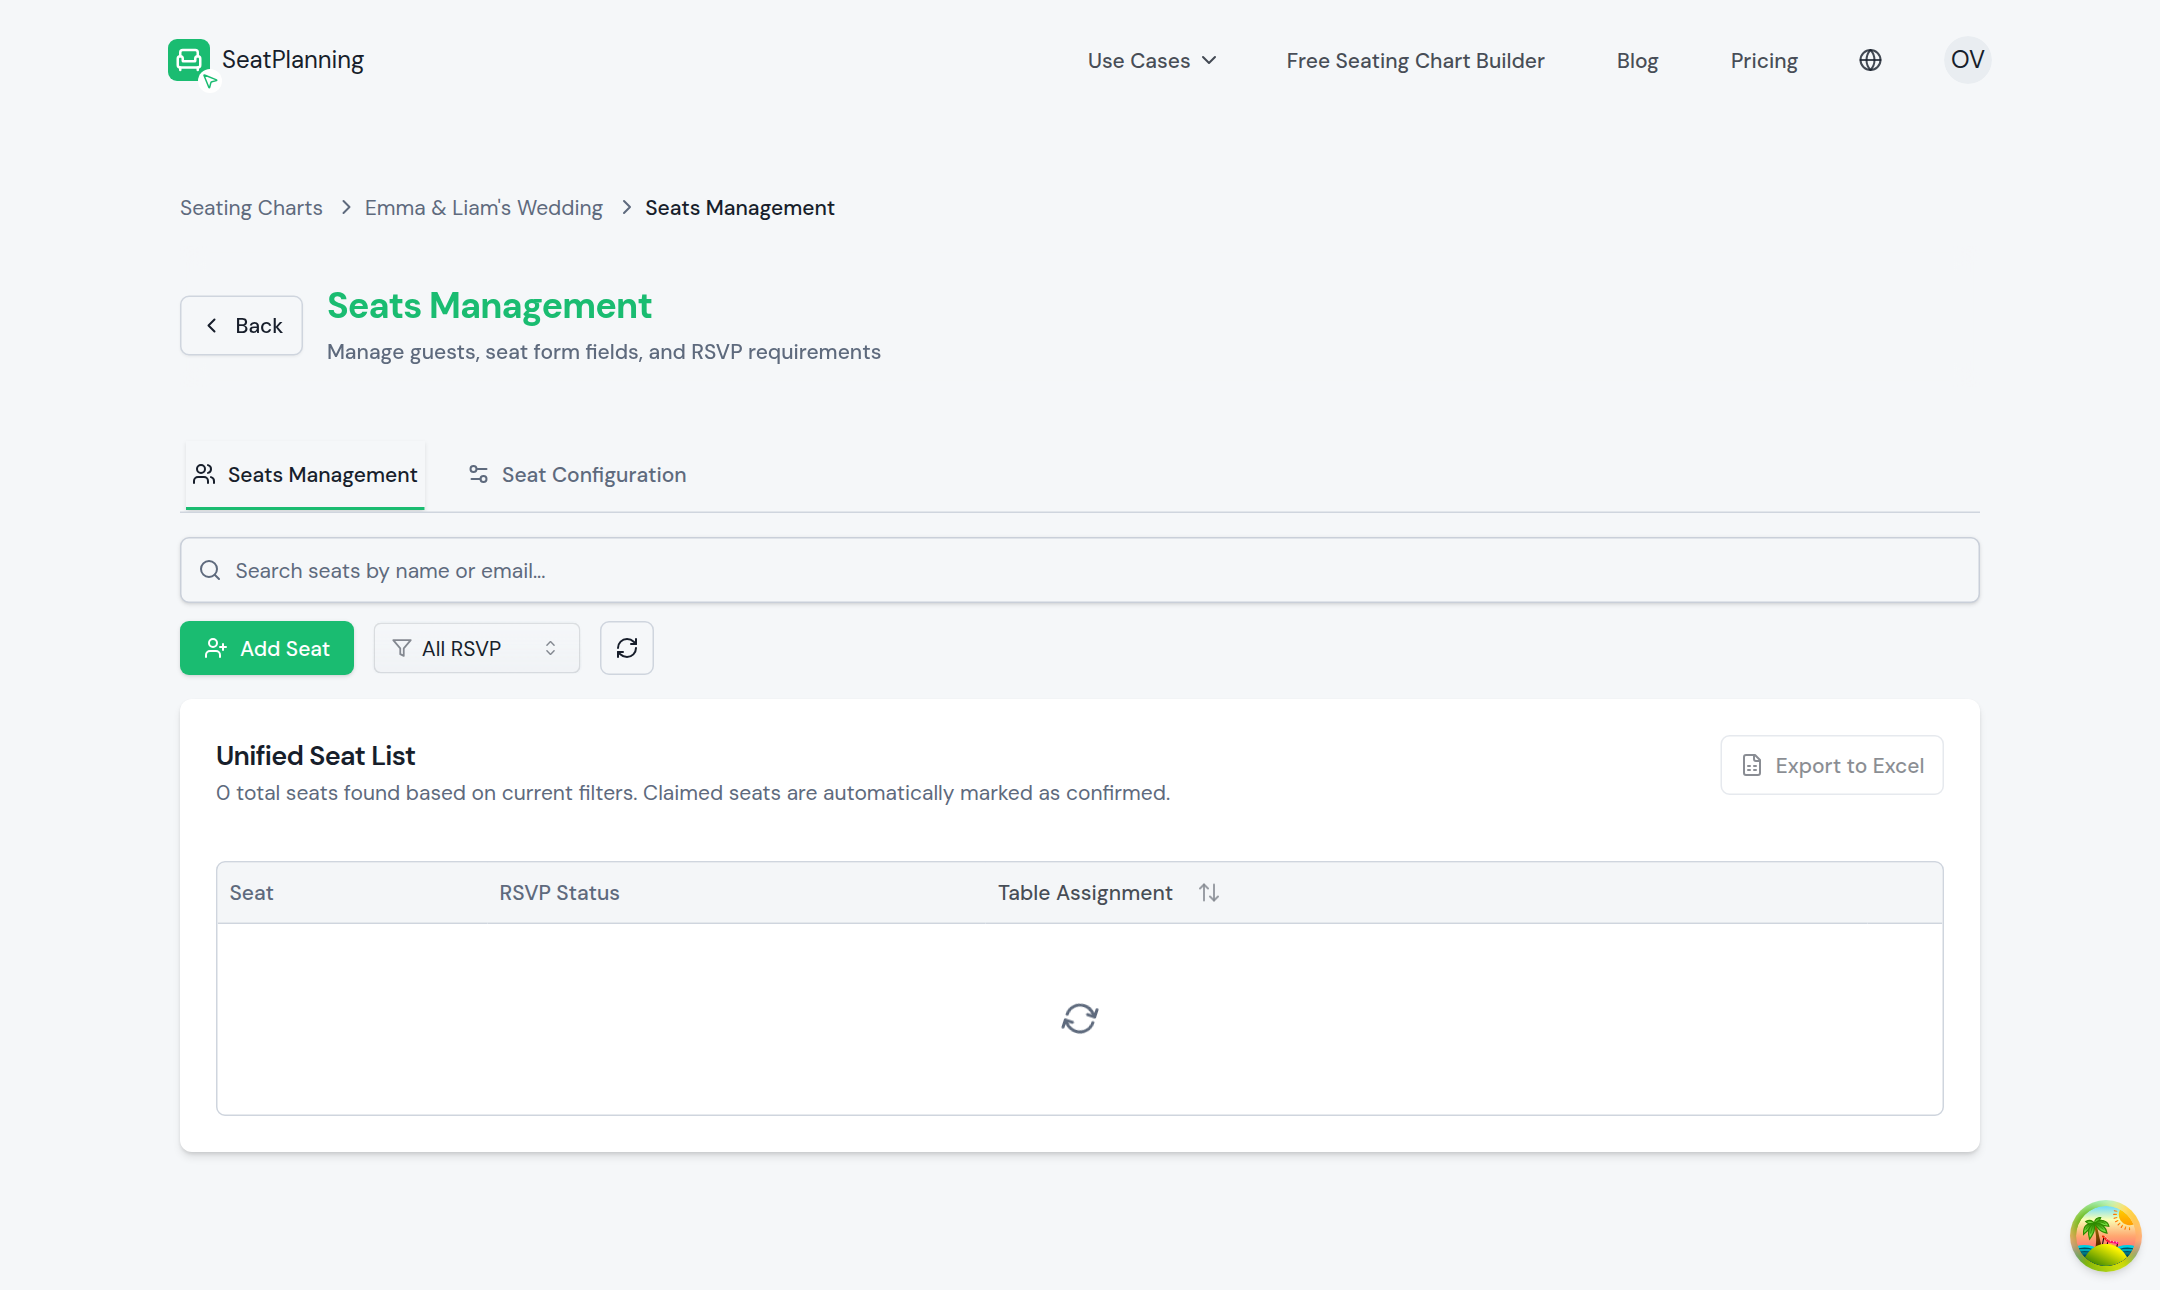This screenshot has width=2160, height=1290.
Task: Focus the search seats input field
Action: [x=1080, y=570]
